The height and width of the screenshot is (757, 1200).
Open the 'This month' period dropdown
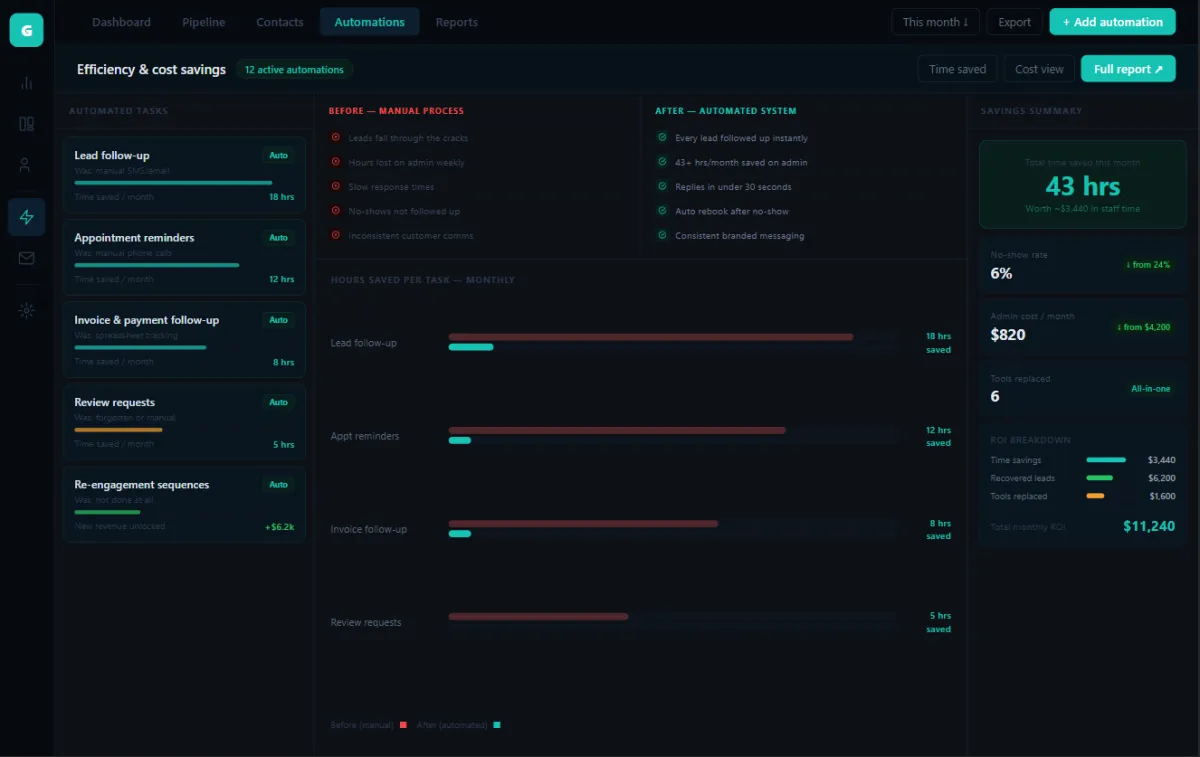(x=936, y=22)
